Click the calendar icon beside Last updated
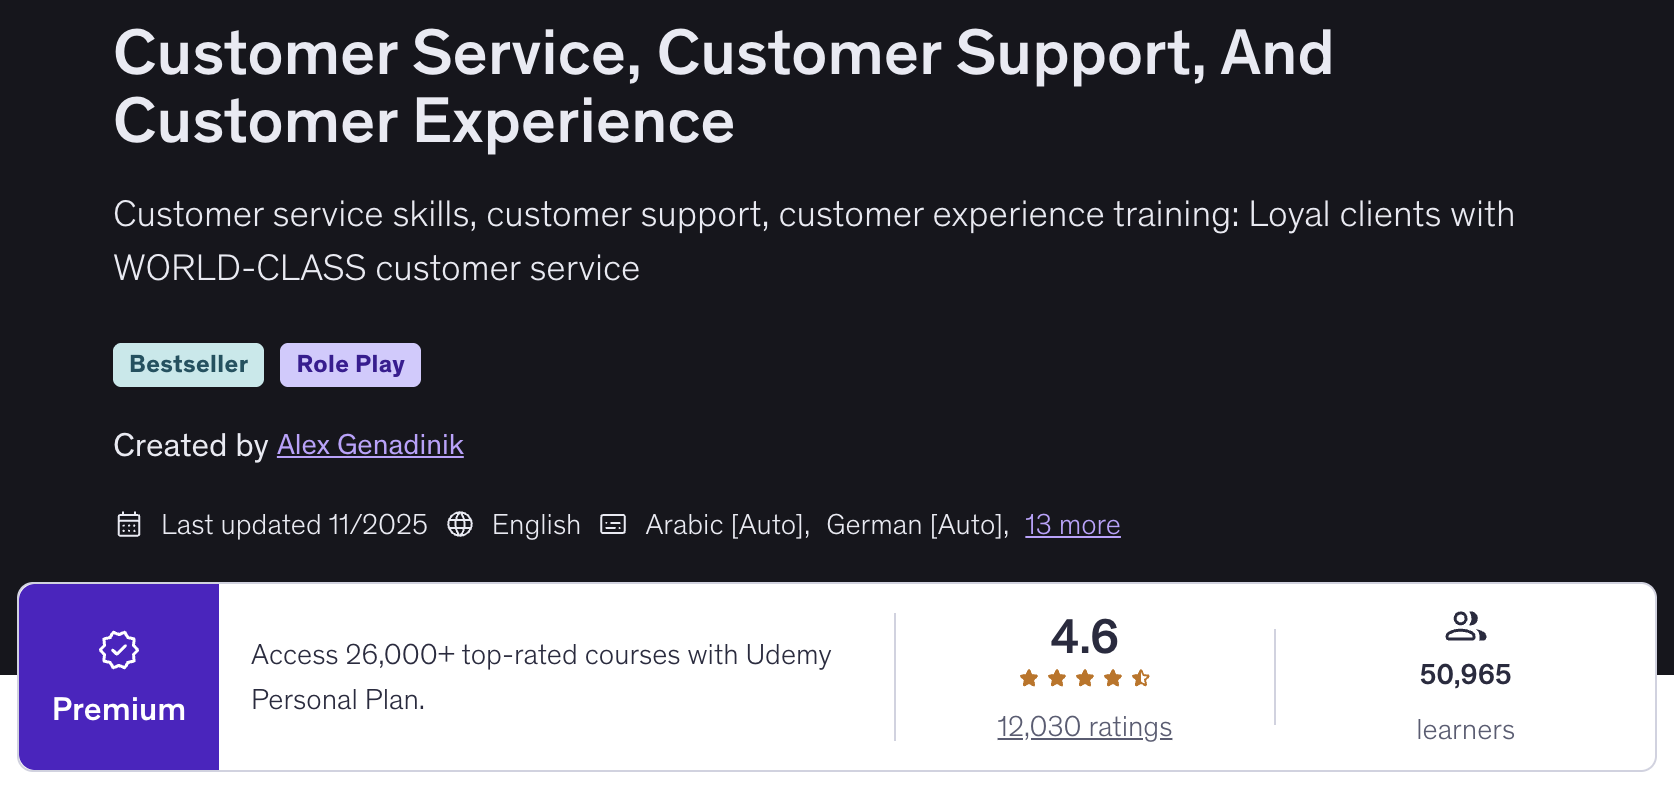This screenshot has height=786, width=1674. point(129,524)
